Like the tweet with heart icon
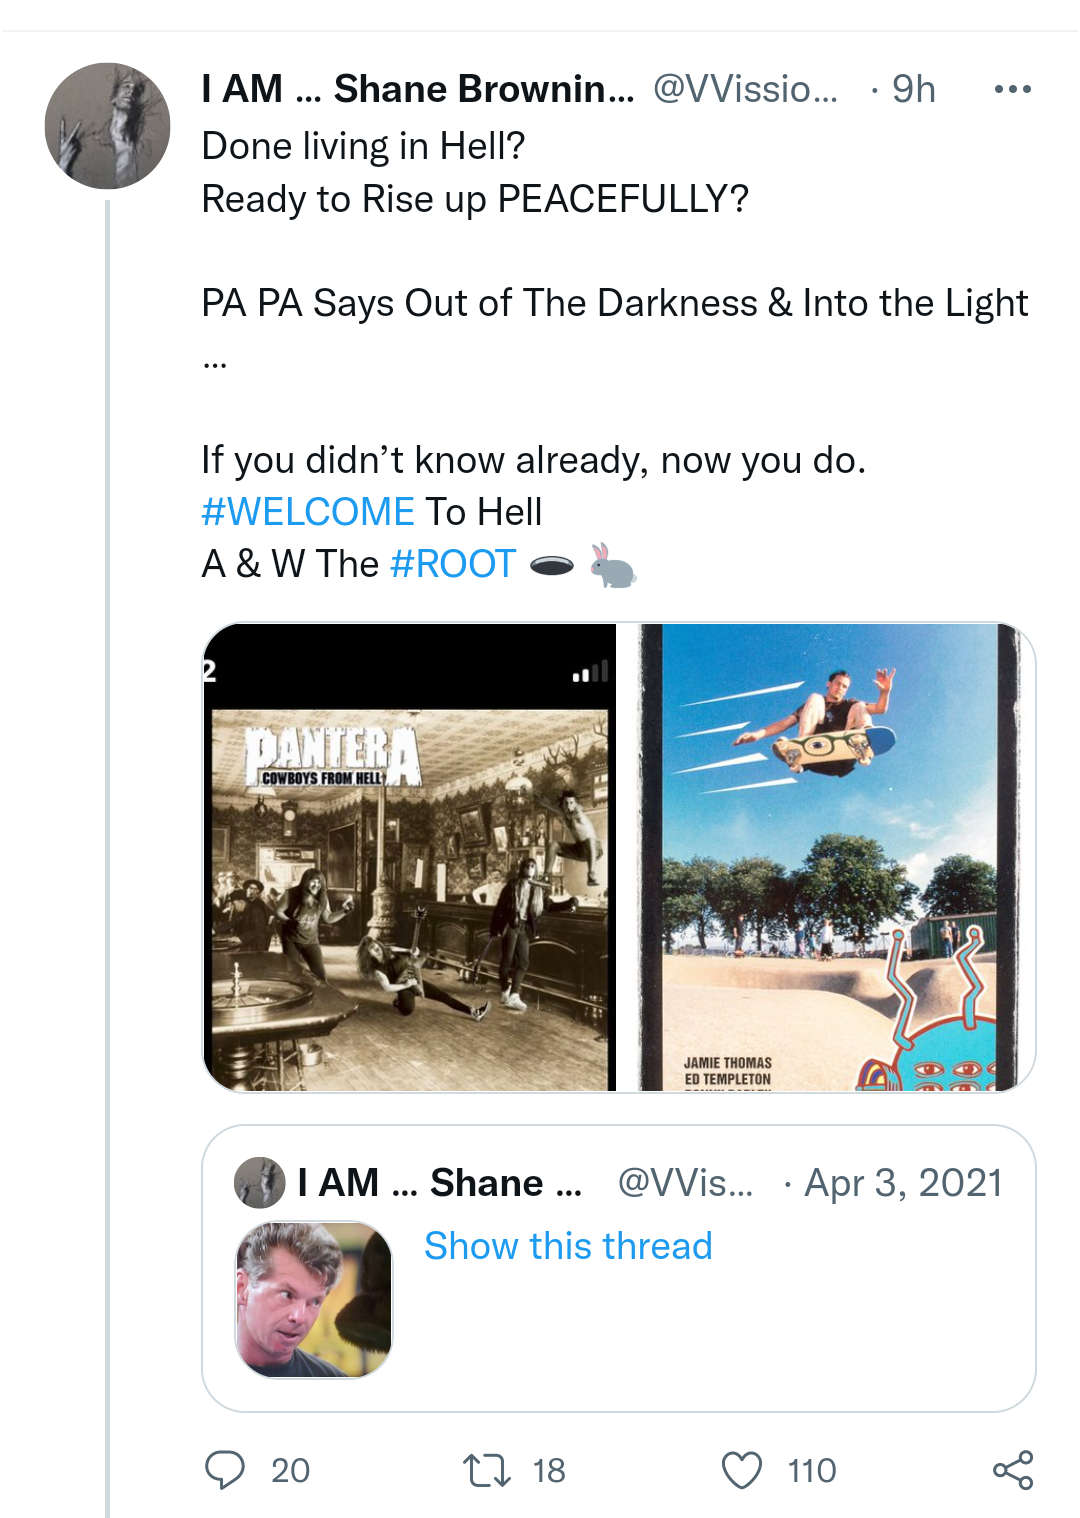The width and height of the screenshot is (1080, 1518). tap(741, 1470)
